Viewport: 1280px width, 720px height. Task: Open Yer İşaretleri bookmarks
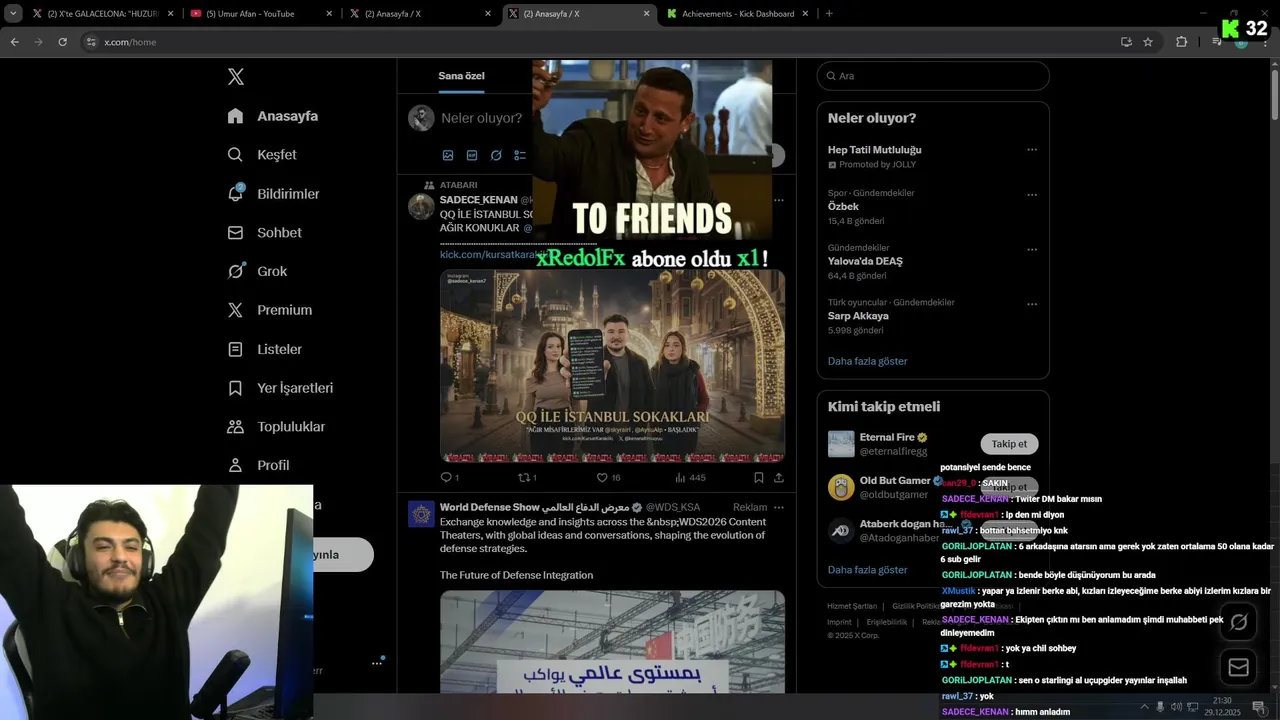click(x=280, y=388)
